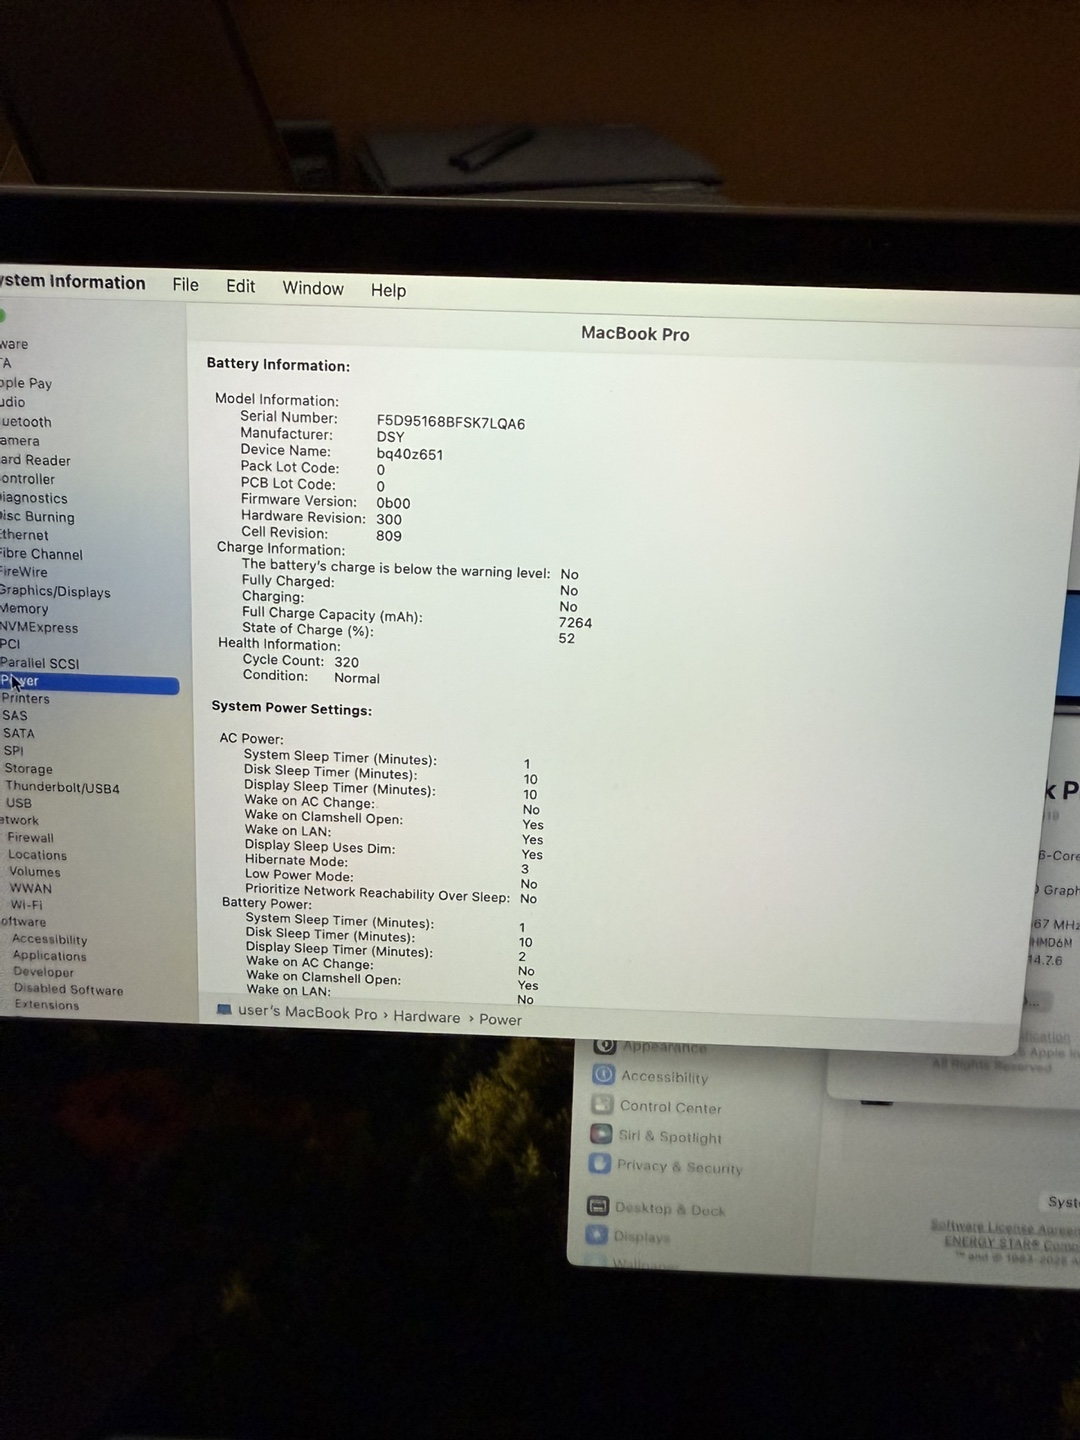The image size is (1080, 1440).
Task: Select PCI in the sidebar
Action: [x=10, y=644]
